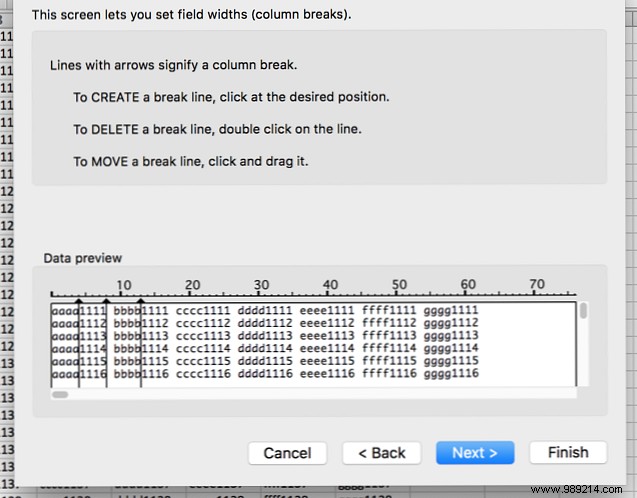Click ruler position 70 in Data preview
This screenshot has height=498, width=637.
[537, 286]
